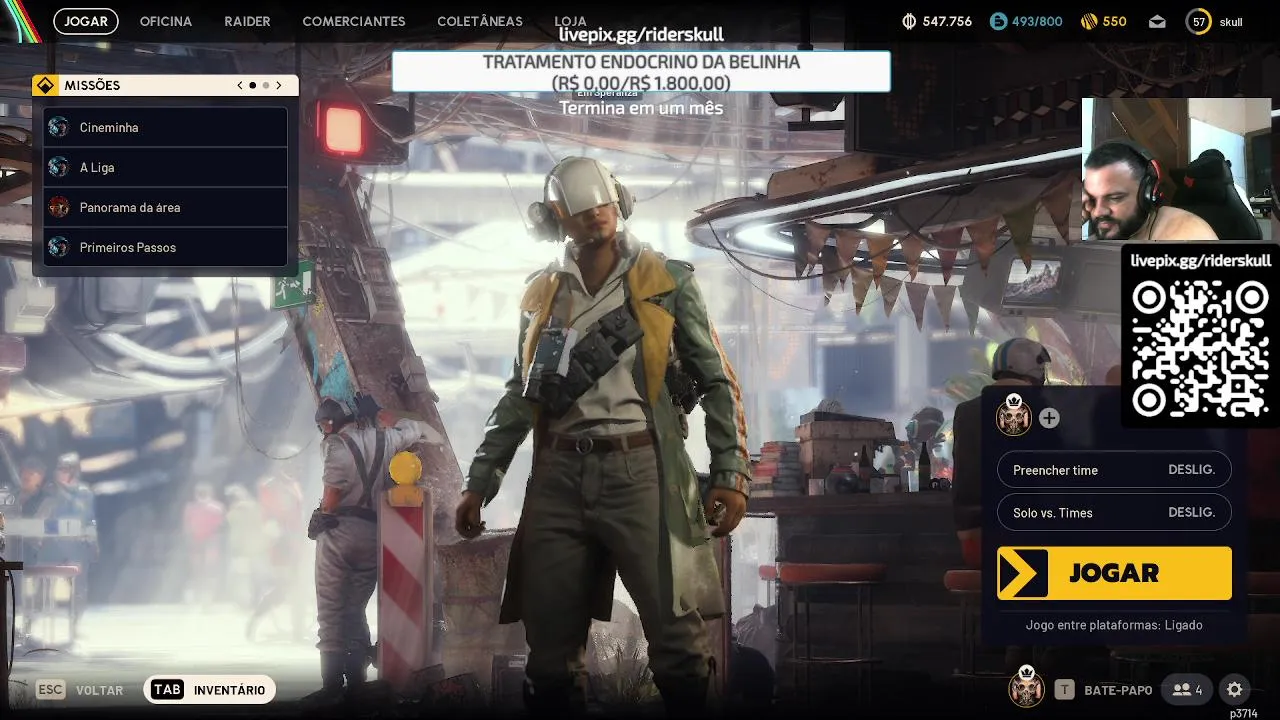The height and width of the screenshot is (720, 1280).
Task: Open the Jogar tab
Action: [x=86, y=21]
